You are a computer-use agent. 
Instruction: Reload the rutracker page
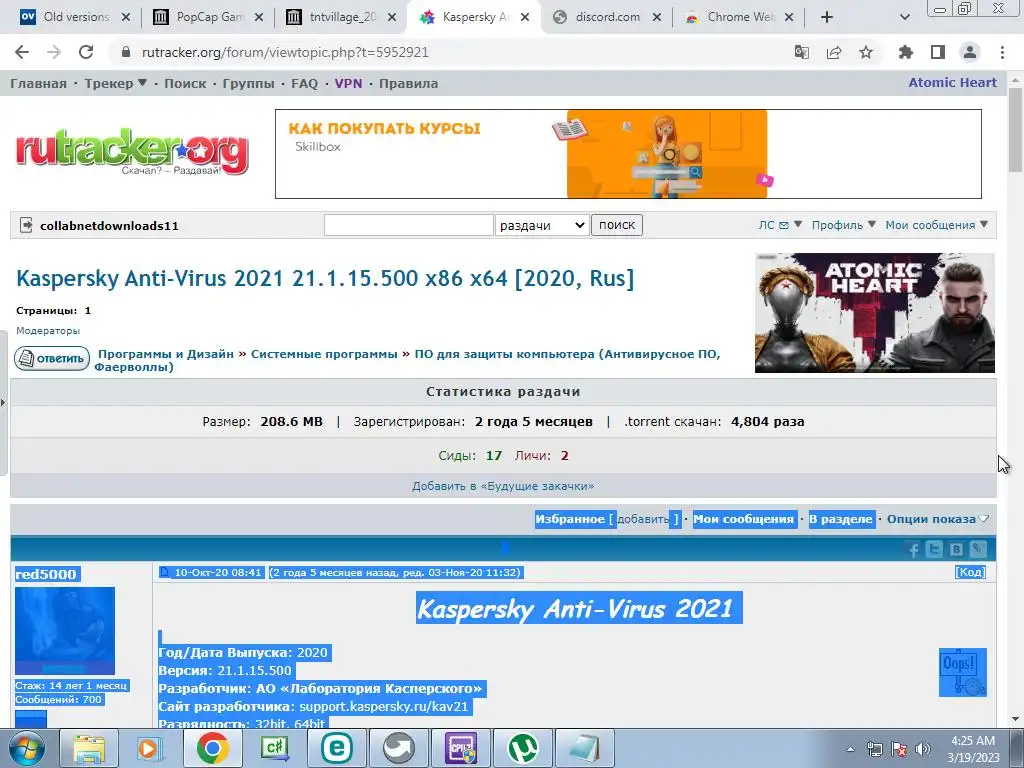[x=86, y=52]
